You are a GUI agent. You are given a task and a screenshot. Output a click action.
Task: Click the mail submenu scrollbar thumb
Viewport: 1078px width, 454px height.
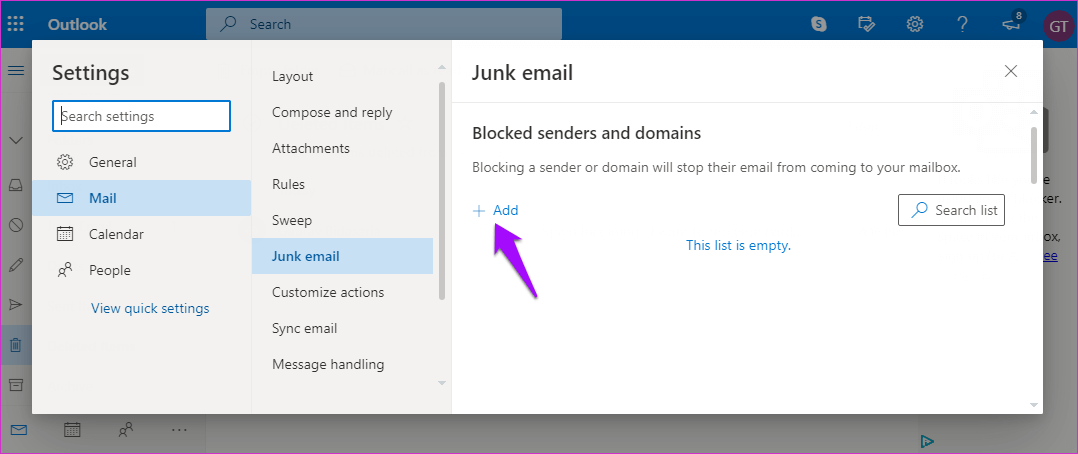[442, 191]
